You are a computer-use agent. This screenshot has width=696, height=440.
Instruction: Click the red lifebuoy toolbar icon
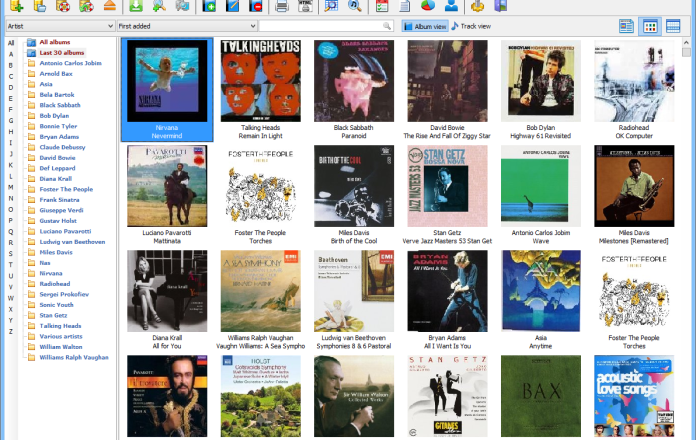(x=63, y=6)
